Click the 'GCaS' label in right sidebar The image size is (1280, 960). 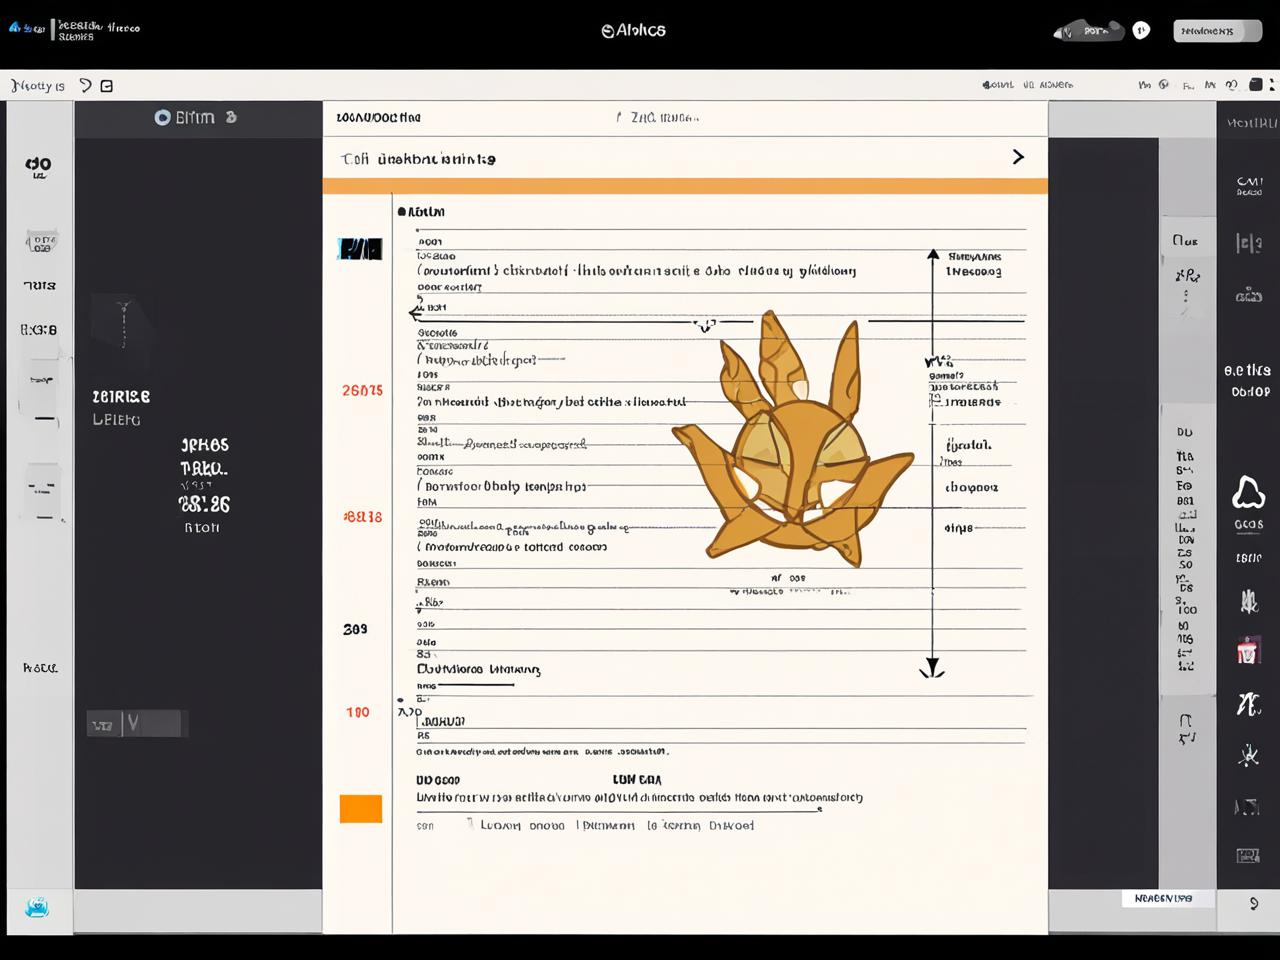tap(1248, 525)
